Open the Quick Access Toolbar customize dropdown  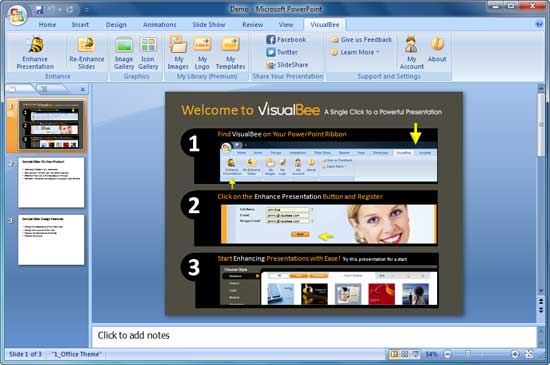pos(86,10)
